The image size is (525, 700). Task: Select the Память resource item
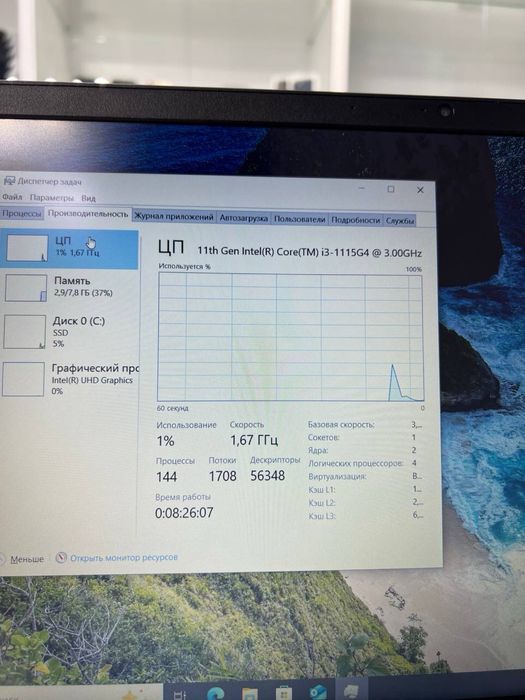coord(68,288)
